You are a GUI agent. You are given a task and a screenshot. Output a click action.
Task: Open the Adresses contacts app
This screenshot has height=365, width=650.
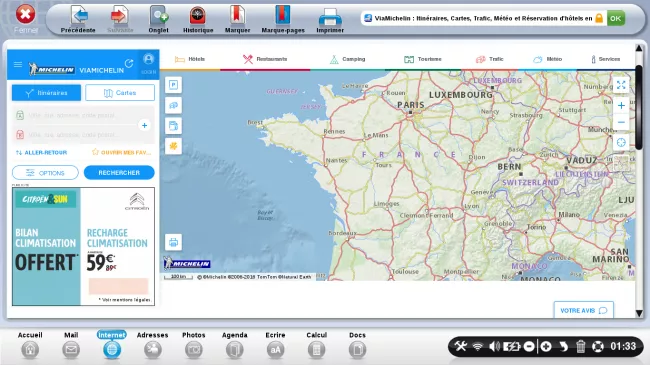point(153,345)
